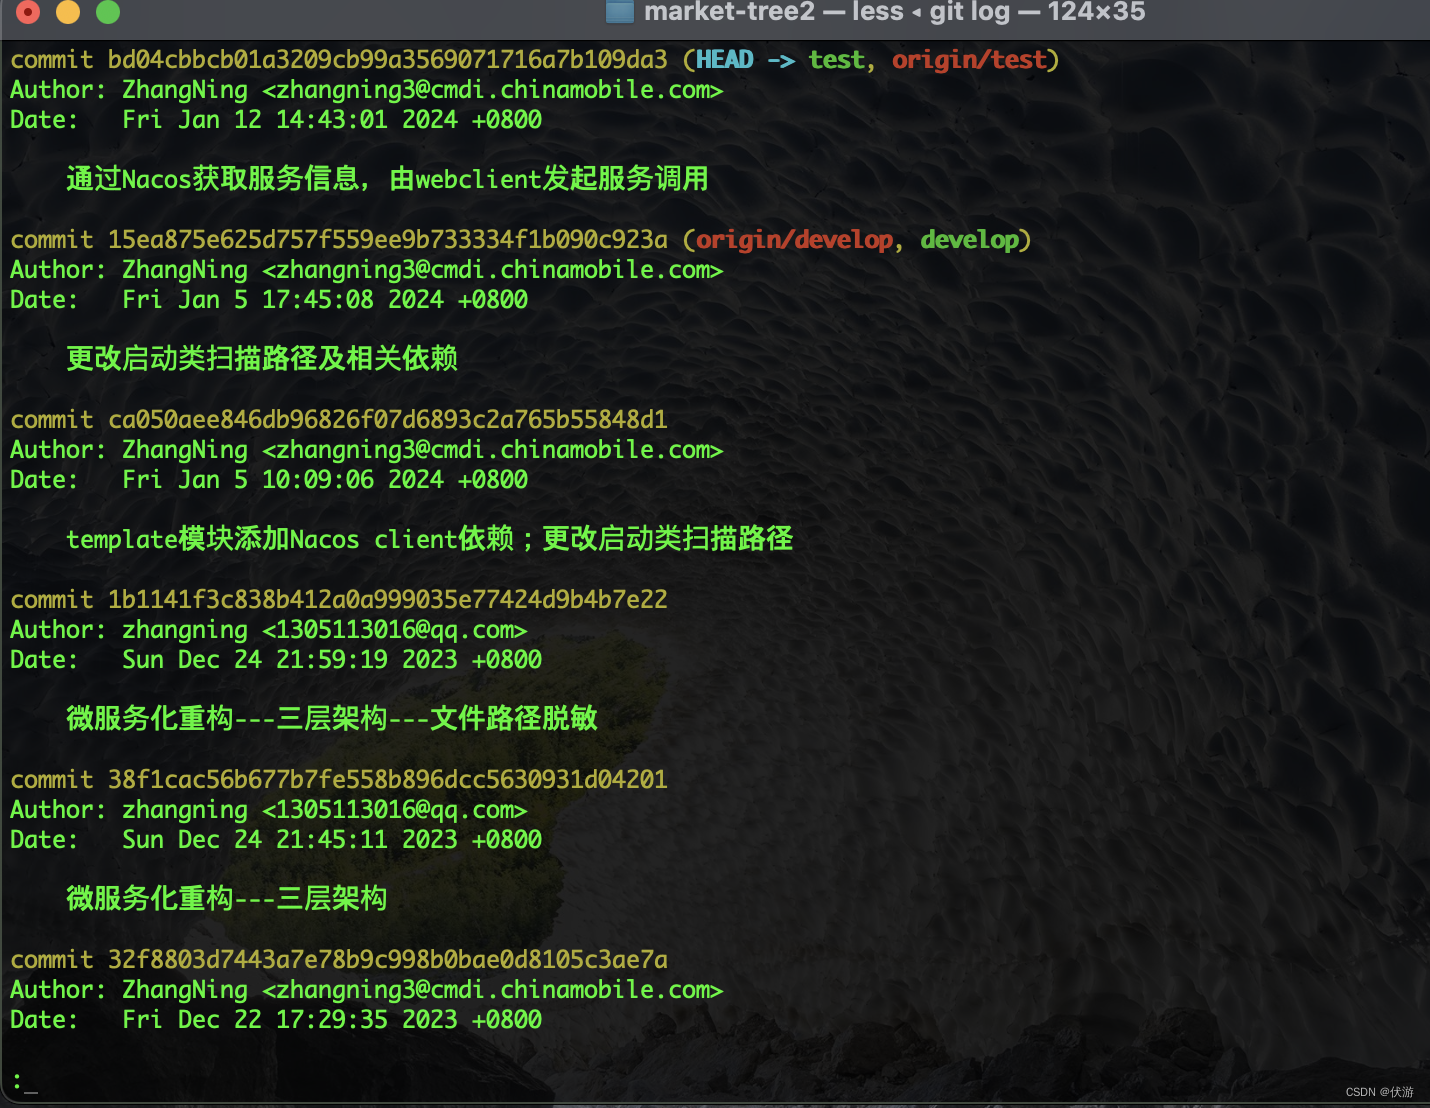Screen dimensions: 1430x1108
Task: Click the commit message mentioning webclient
Action: tap(388, 179)
